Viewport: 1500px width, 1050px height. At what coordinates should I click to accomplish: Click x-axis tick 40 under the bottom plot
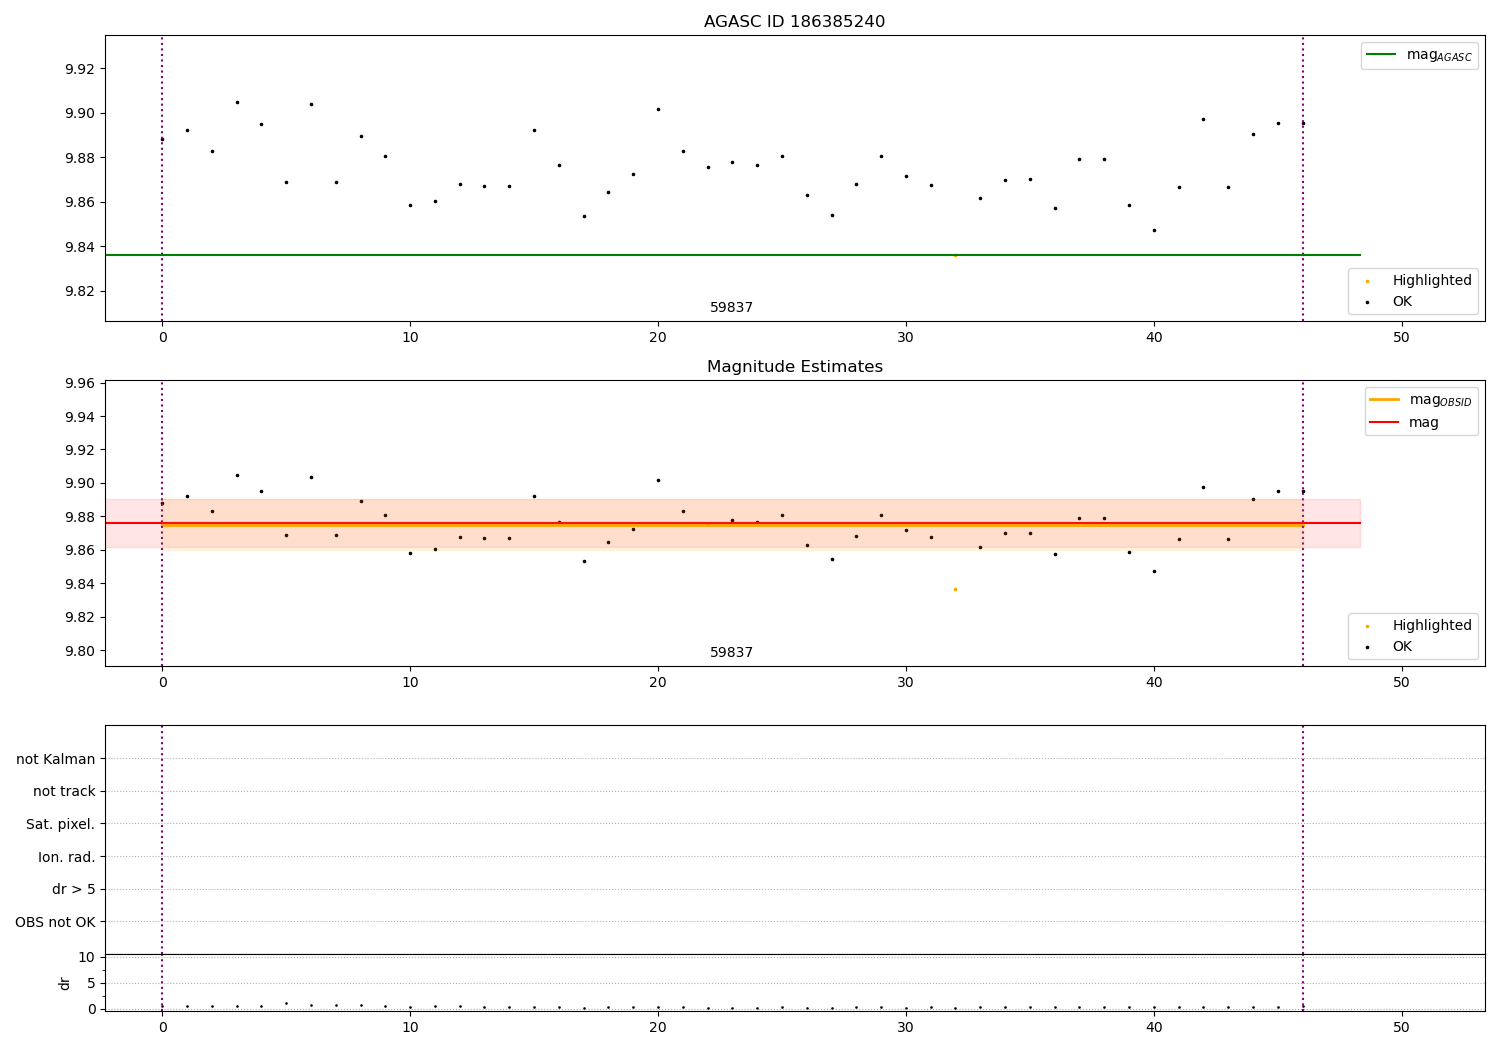(1153, 1027)
